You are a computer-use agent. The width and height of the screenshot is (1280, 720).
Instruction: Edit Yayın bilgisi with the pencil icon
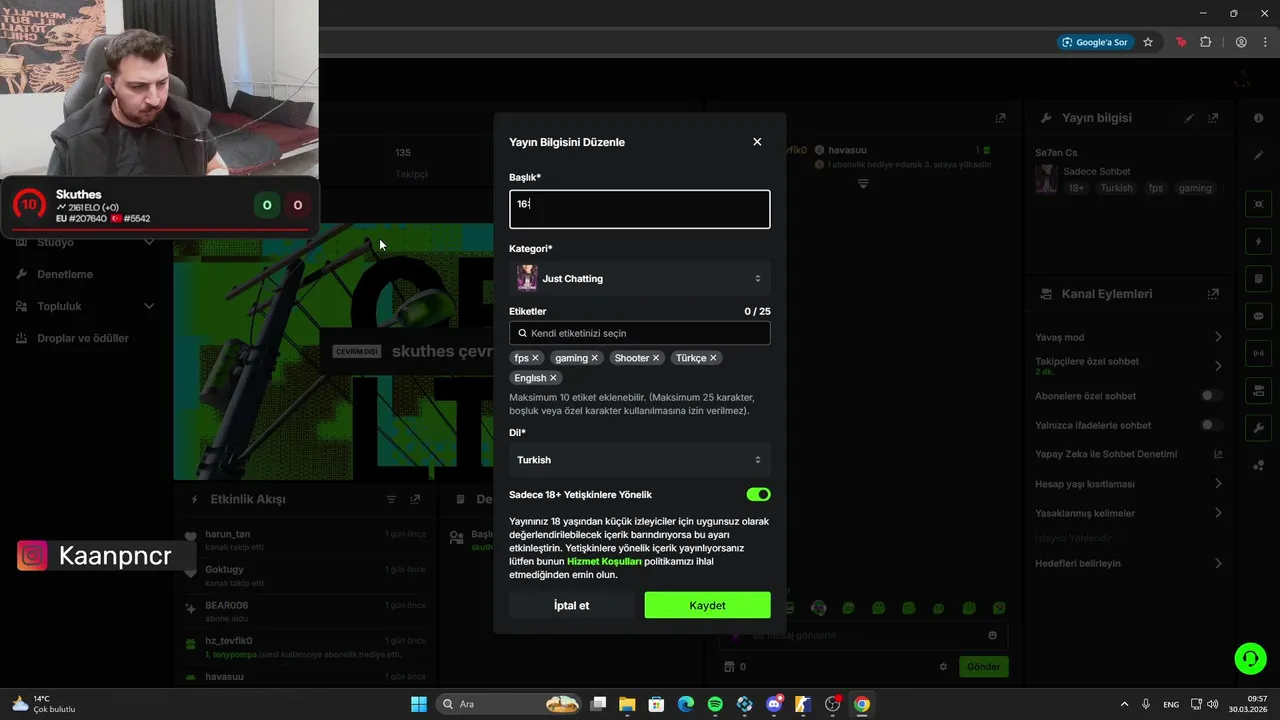[1189, 118]
